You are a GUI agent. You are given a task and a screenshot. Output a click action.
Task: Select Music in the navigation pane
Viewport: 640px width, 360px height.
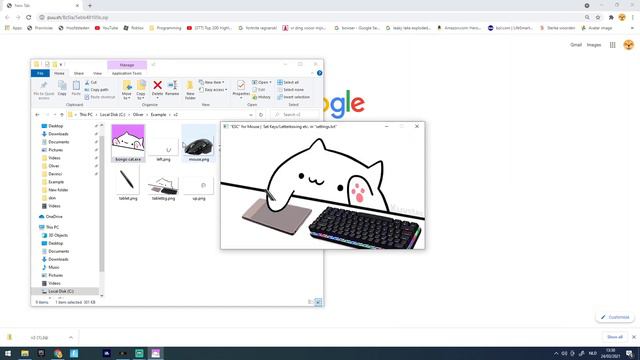point(50,267)
